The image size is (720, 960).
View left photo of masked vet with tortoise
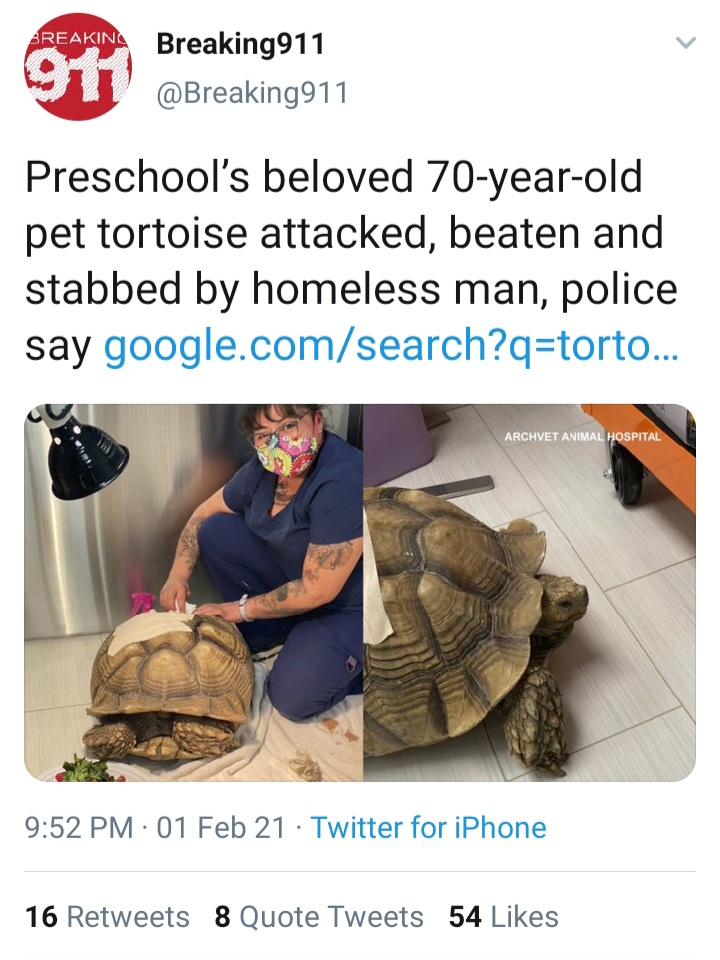coord(193,593)
